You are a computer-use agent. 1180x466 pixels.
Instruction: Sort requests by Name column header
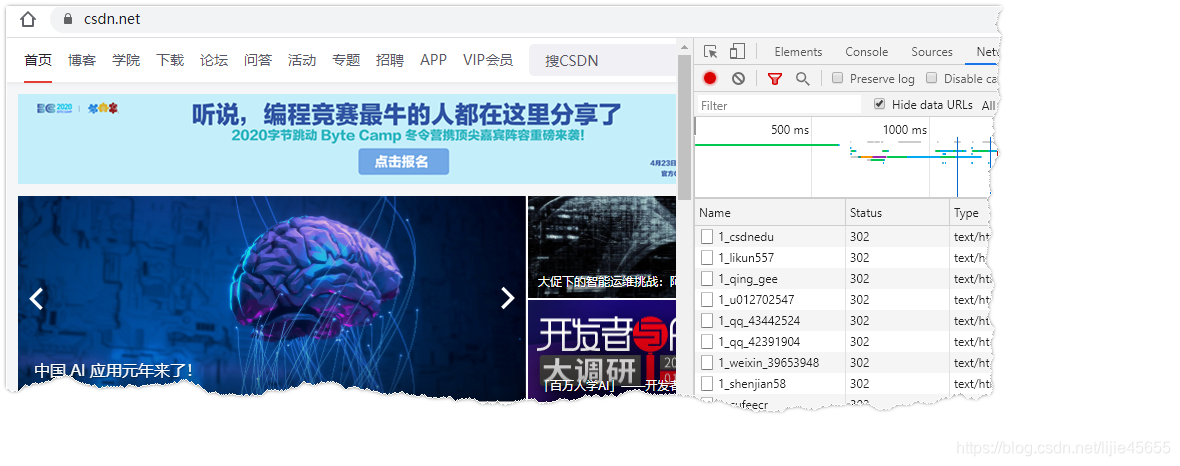click(770, 212)
